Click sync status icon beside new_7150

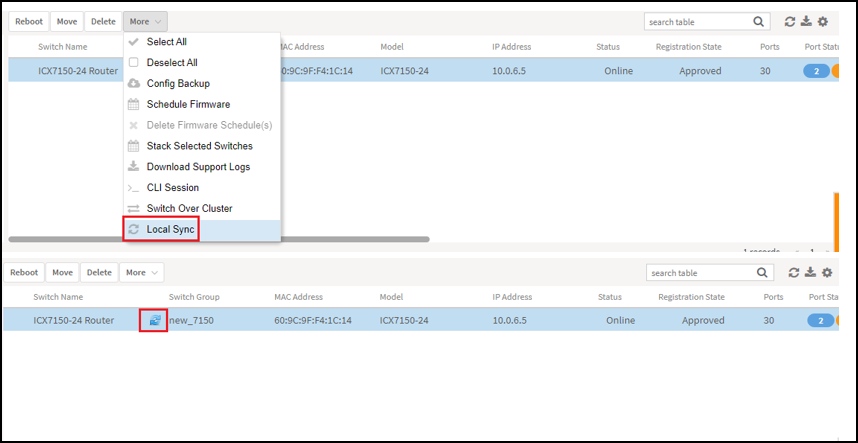(155, 320)
